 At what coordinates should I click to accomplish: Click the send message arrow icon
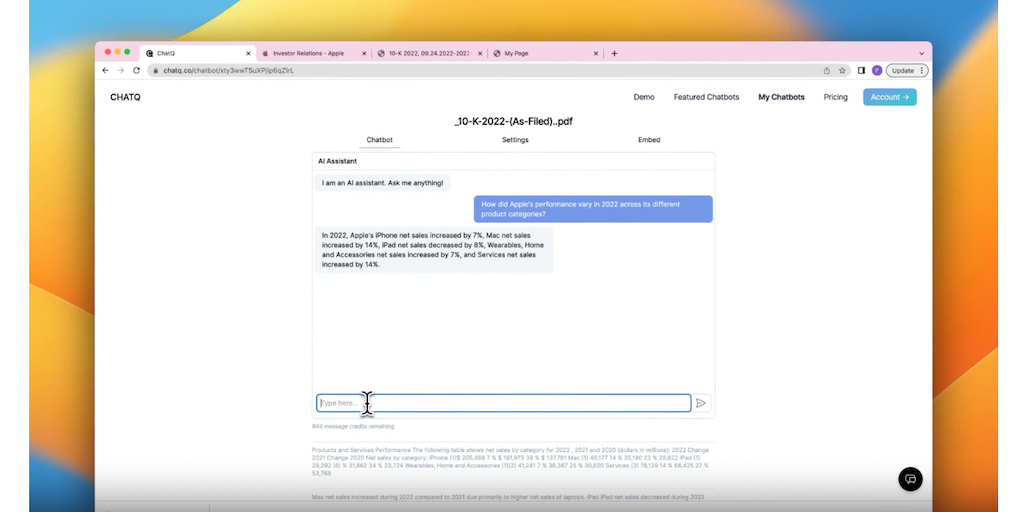pos(701,403)
